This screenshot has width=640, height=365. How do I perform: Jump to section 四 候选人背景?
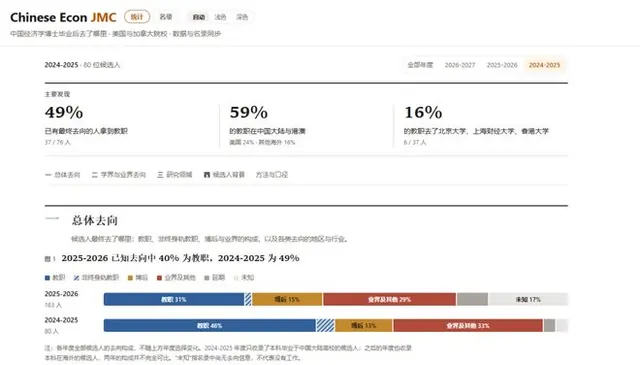click(x=224, y=175)
